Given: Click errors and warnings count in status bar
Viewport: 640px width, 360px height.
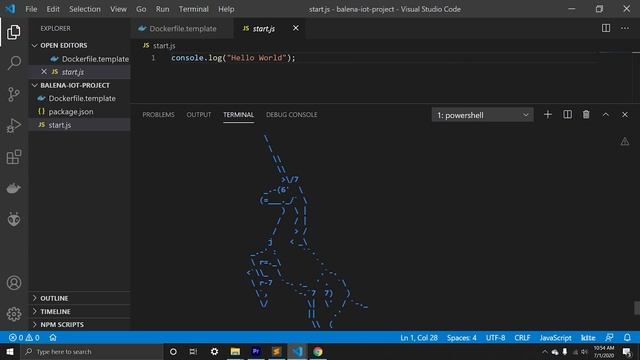Looking at the screenshot, I should (24, 338).
